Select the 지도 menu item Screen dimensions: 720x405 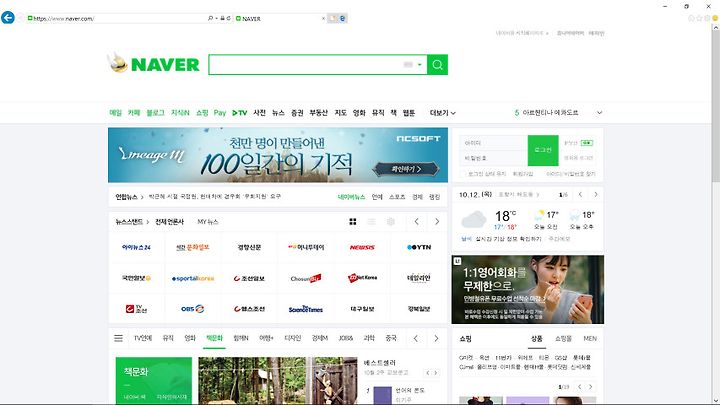(x=340, y=112)
